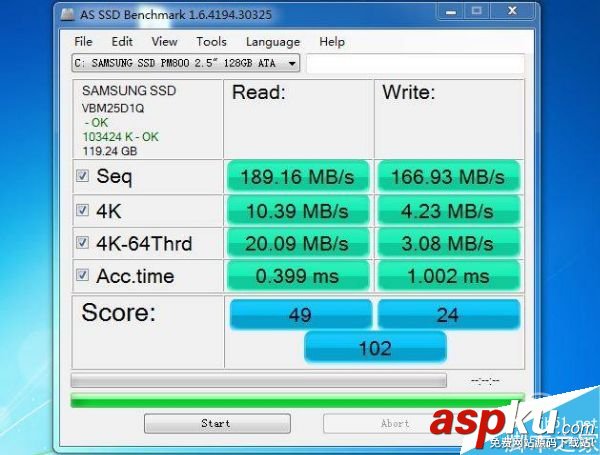This screenshot has height=455, width=600.
Task: Click the green overall progress bar
Action: point(297,400)
